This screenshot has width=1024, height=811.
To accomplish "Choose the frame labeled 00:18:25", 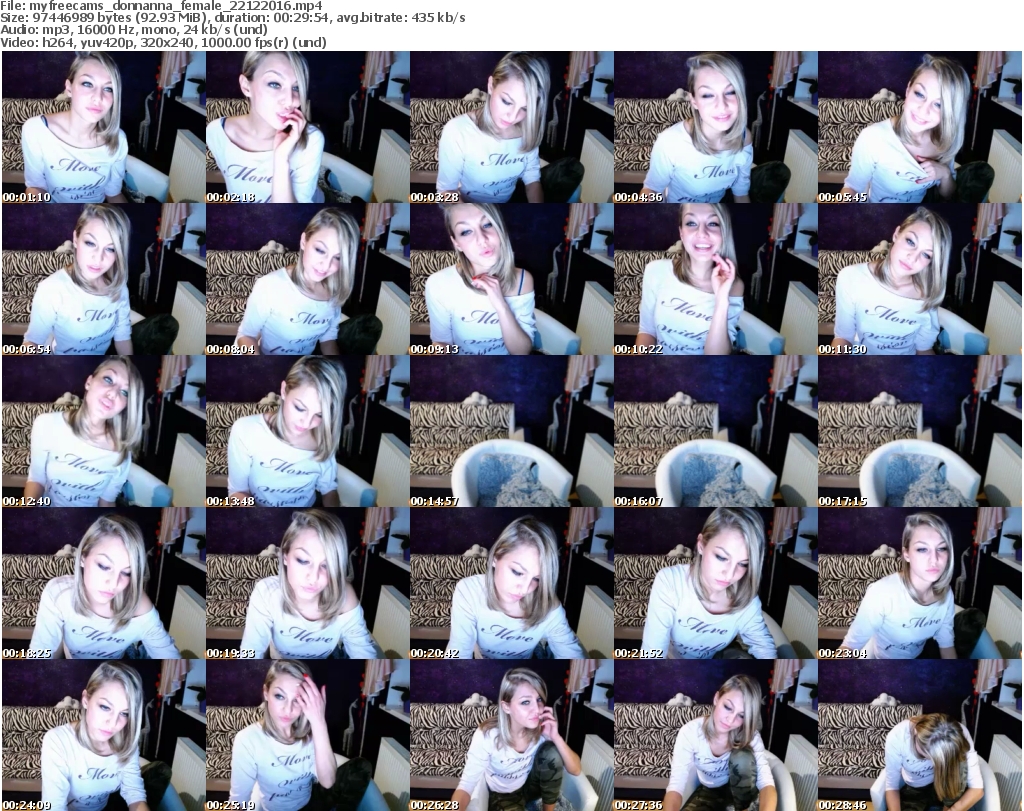I will [104, 583].
